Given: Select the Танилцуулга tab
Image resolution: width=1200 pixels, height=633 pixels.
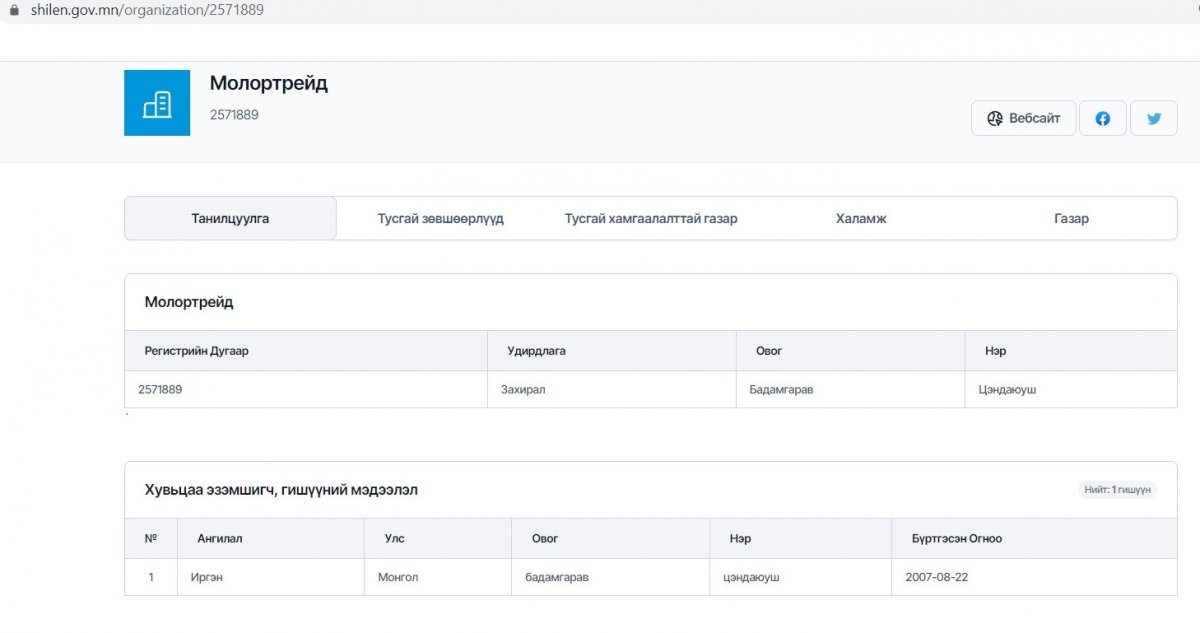Looking at the screenshot, I should [230, 218].
